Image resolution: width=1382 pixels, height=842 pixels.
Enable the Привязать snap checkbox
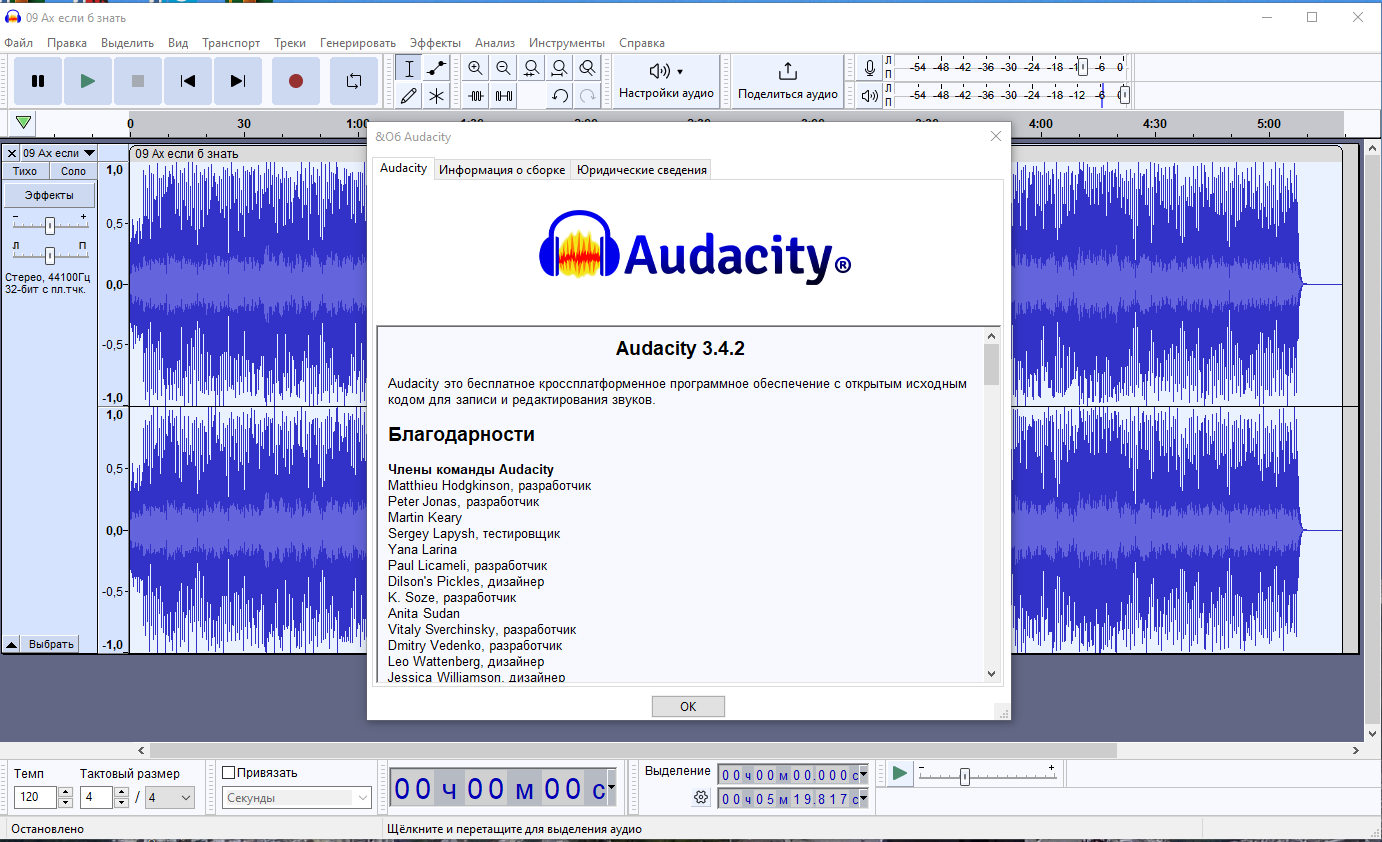(x=228, y=773)
